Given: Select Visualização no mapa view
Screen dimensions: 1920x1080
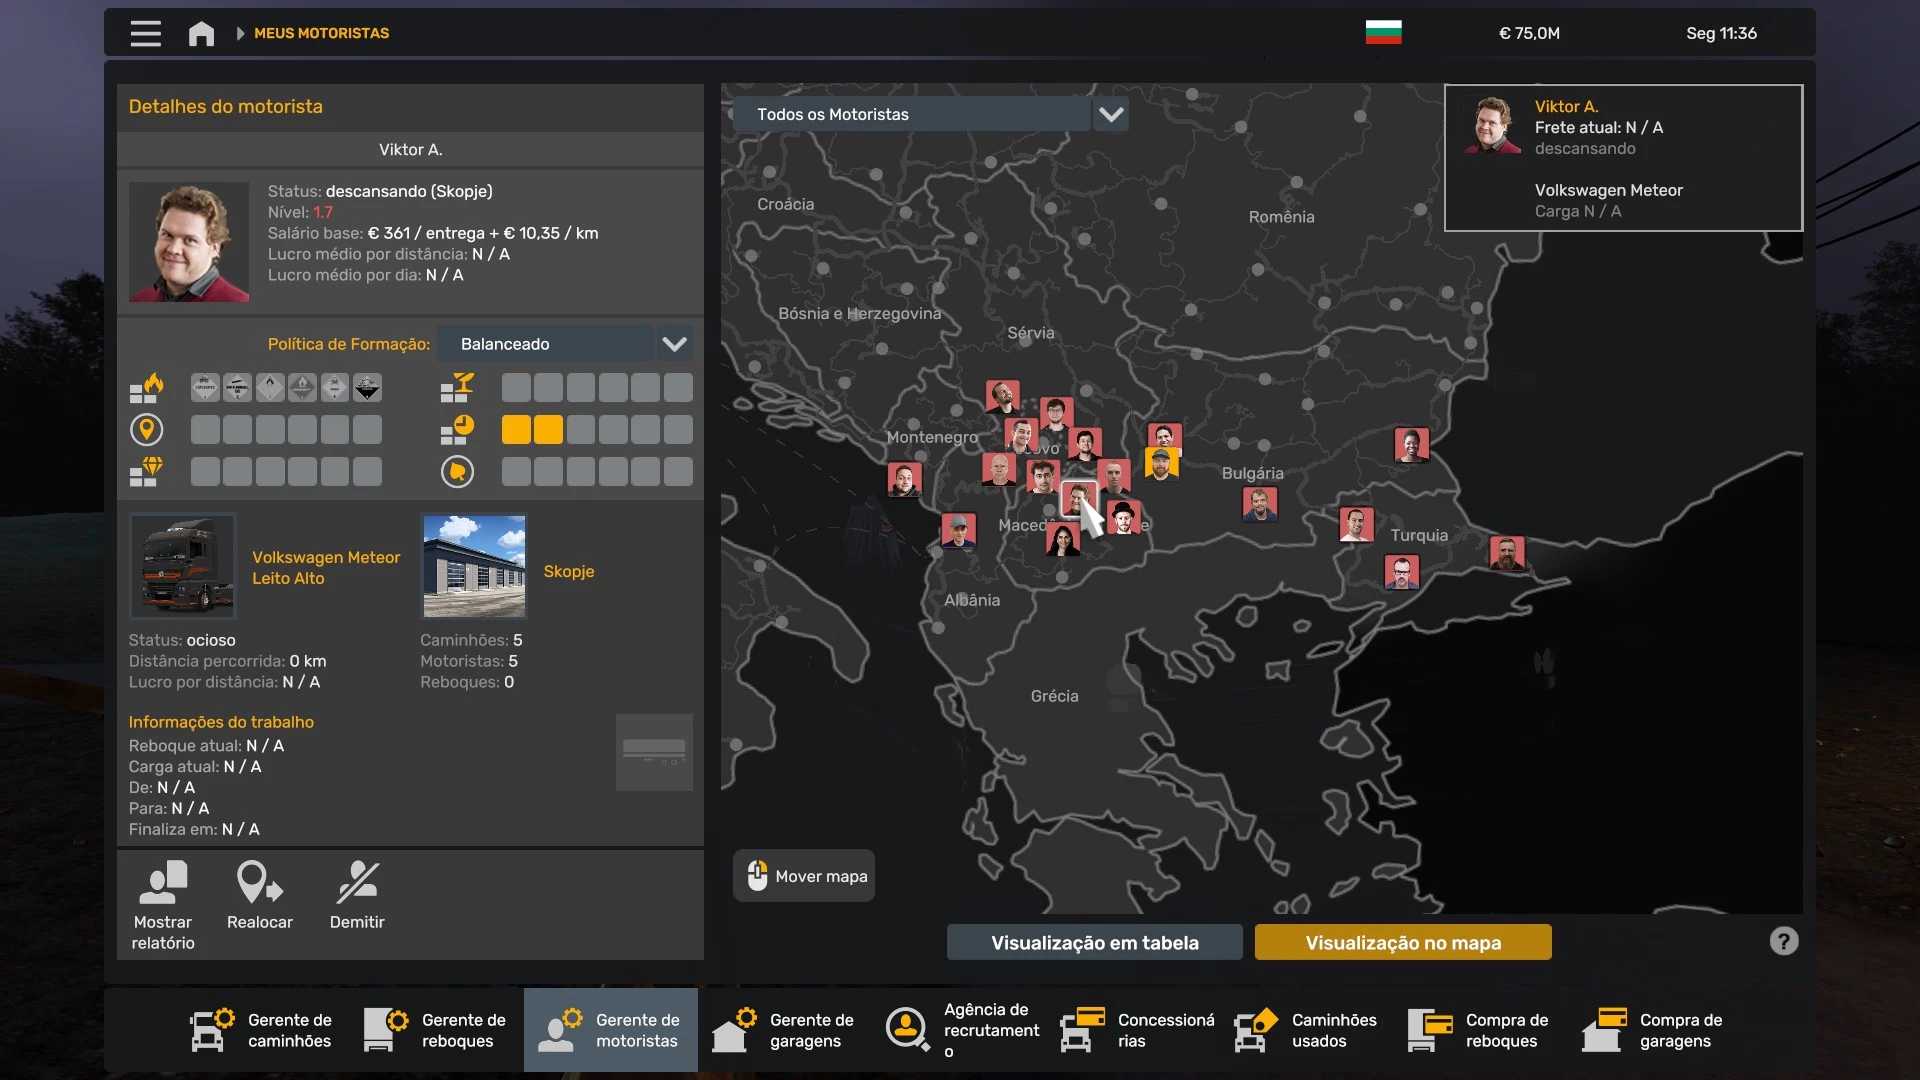Looking at the screenshot, I should coord(1402,942).
